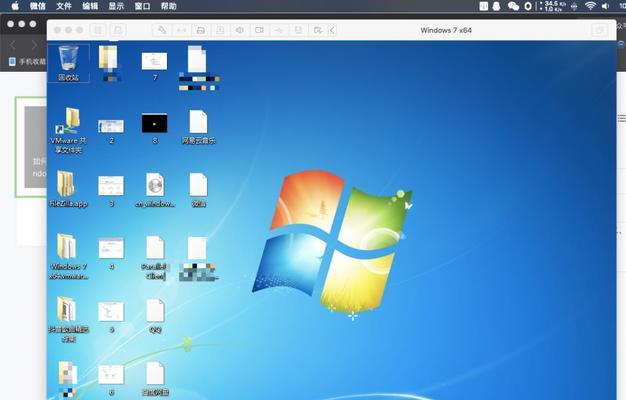Select the Windows 7 x64.vmwar... folder
The height and width of the screenshot is (400, 626).
click(x=68, y=256)
